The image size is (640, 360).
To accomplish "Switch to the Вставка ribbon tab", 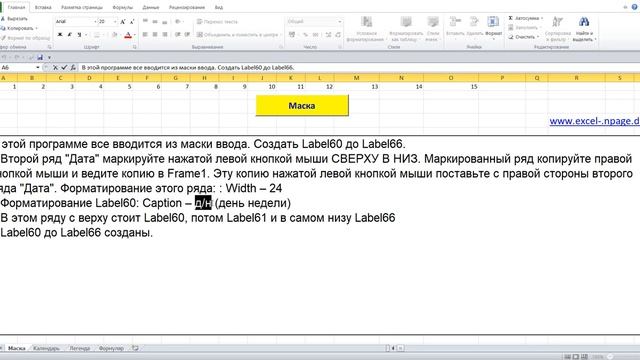I will tap(43, 7).
